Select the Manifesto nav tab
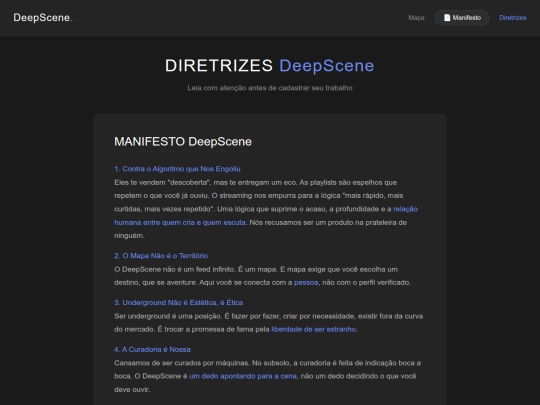The image size is (540, 405). (462, 18)
